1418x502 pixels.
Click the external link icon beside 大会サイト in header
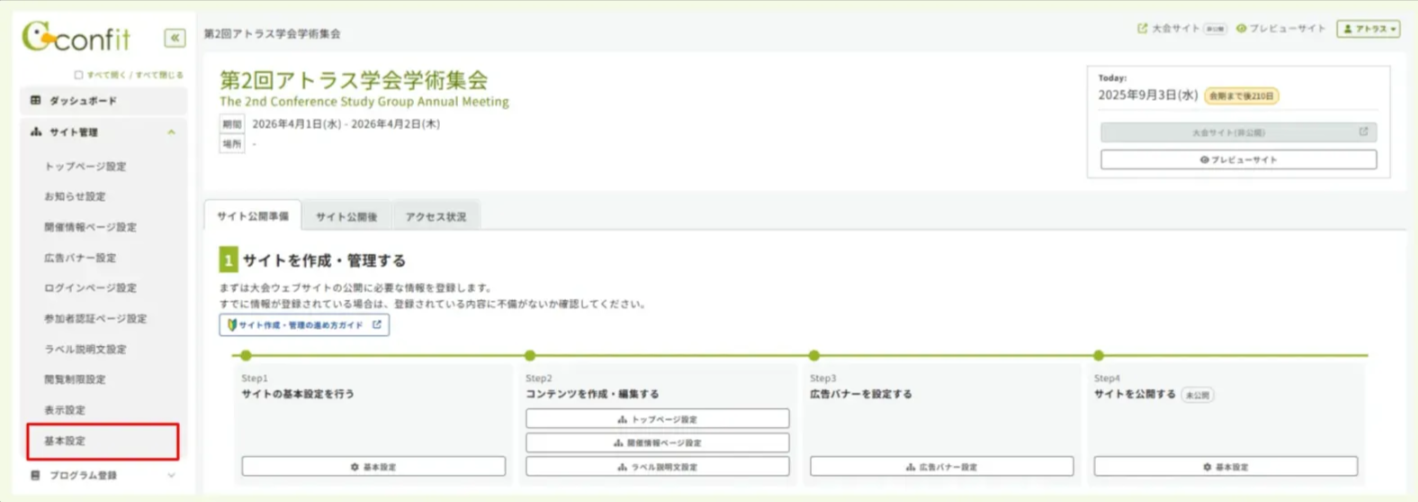click(x=1142, y=29)
